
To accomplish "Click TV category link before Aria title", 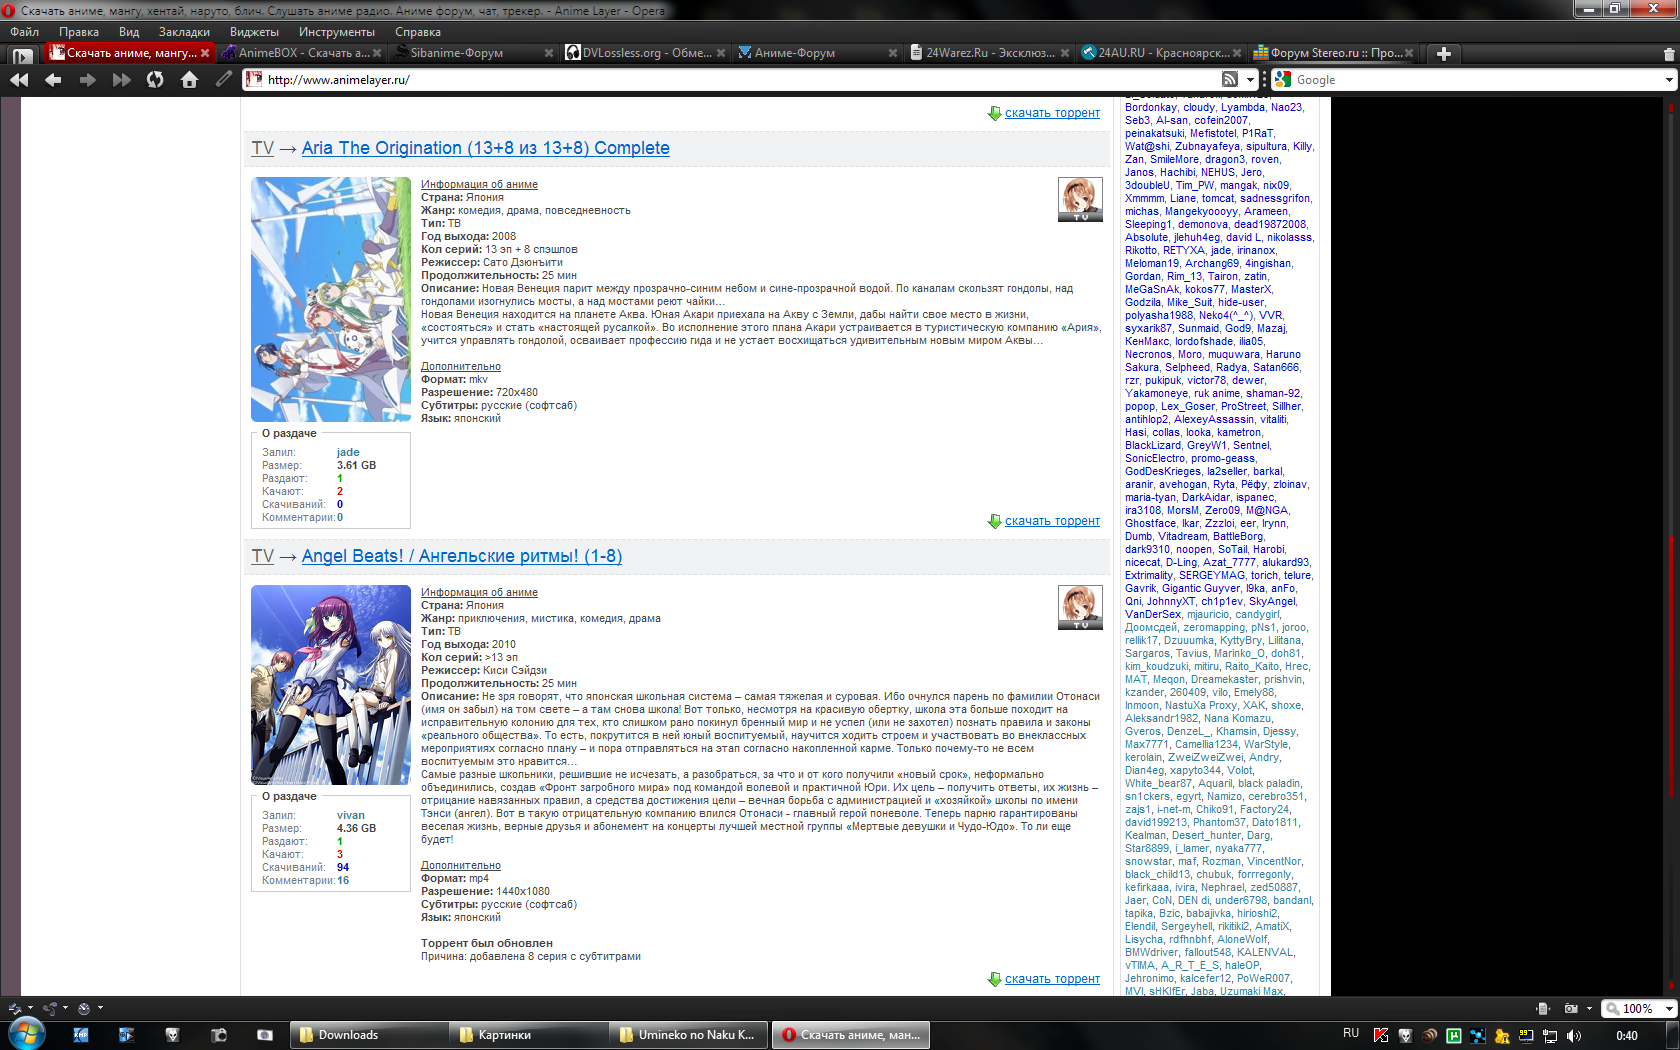I will click(x=262, y=148).
